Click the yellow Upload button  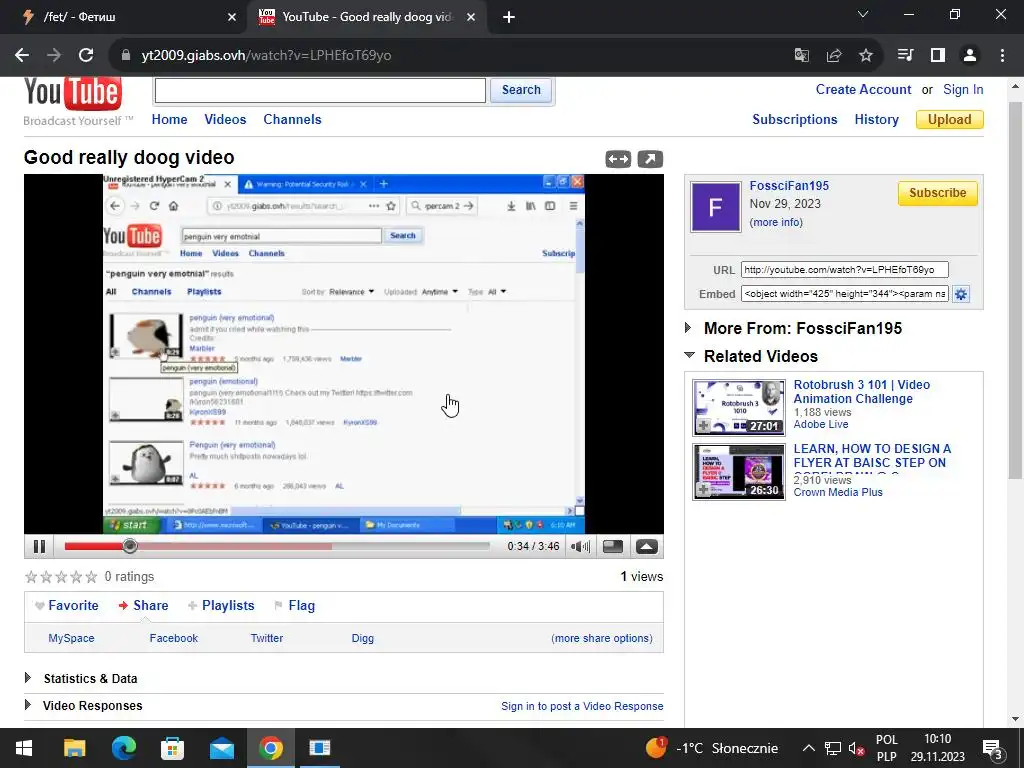(950, 120)
